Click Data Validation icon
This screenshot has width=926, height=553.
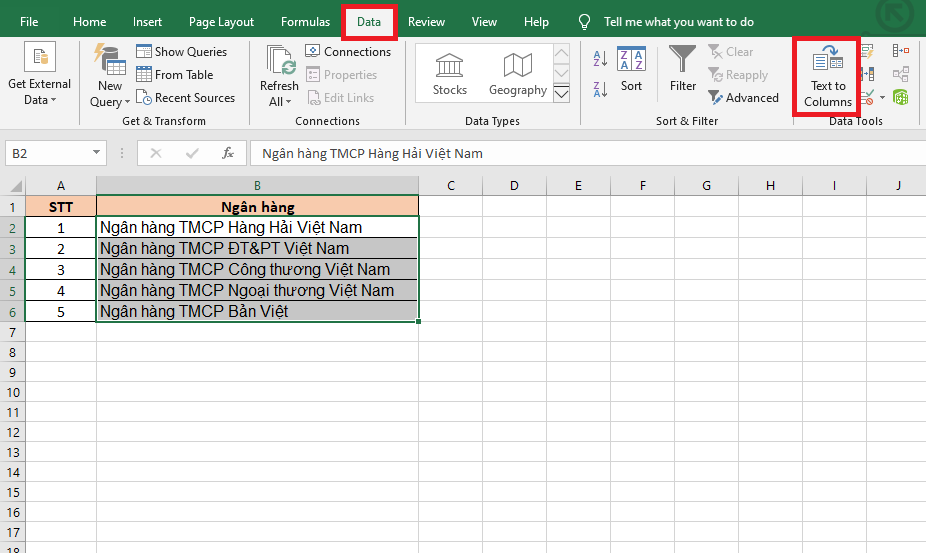[867, 97]
